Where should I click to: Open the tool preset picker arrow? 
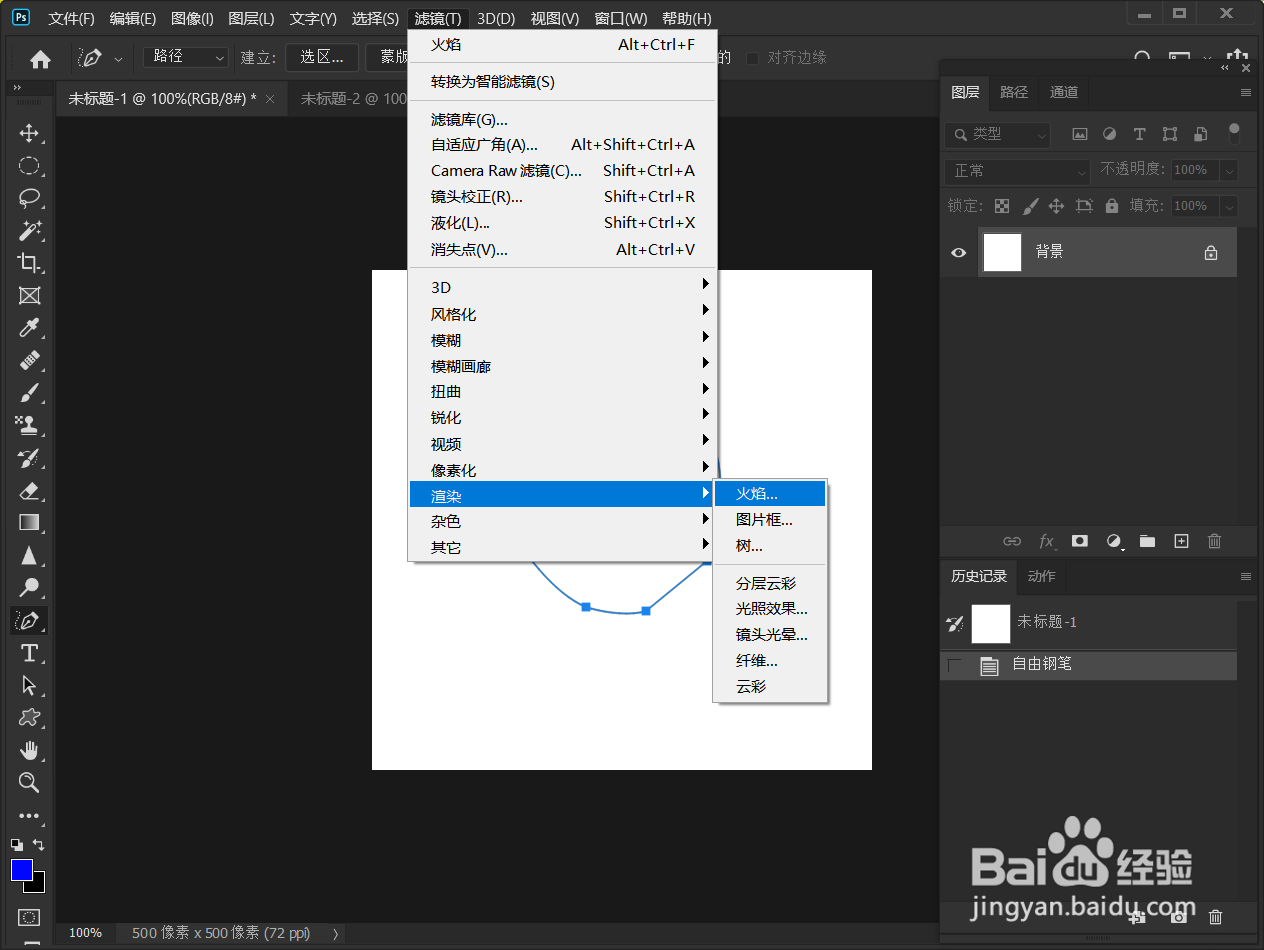119,59
